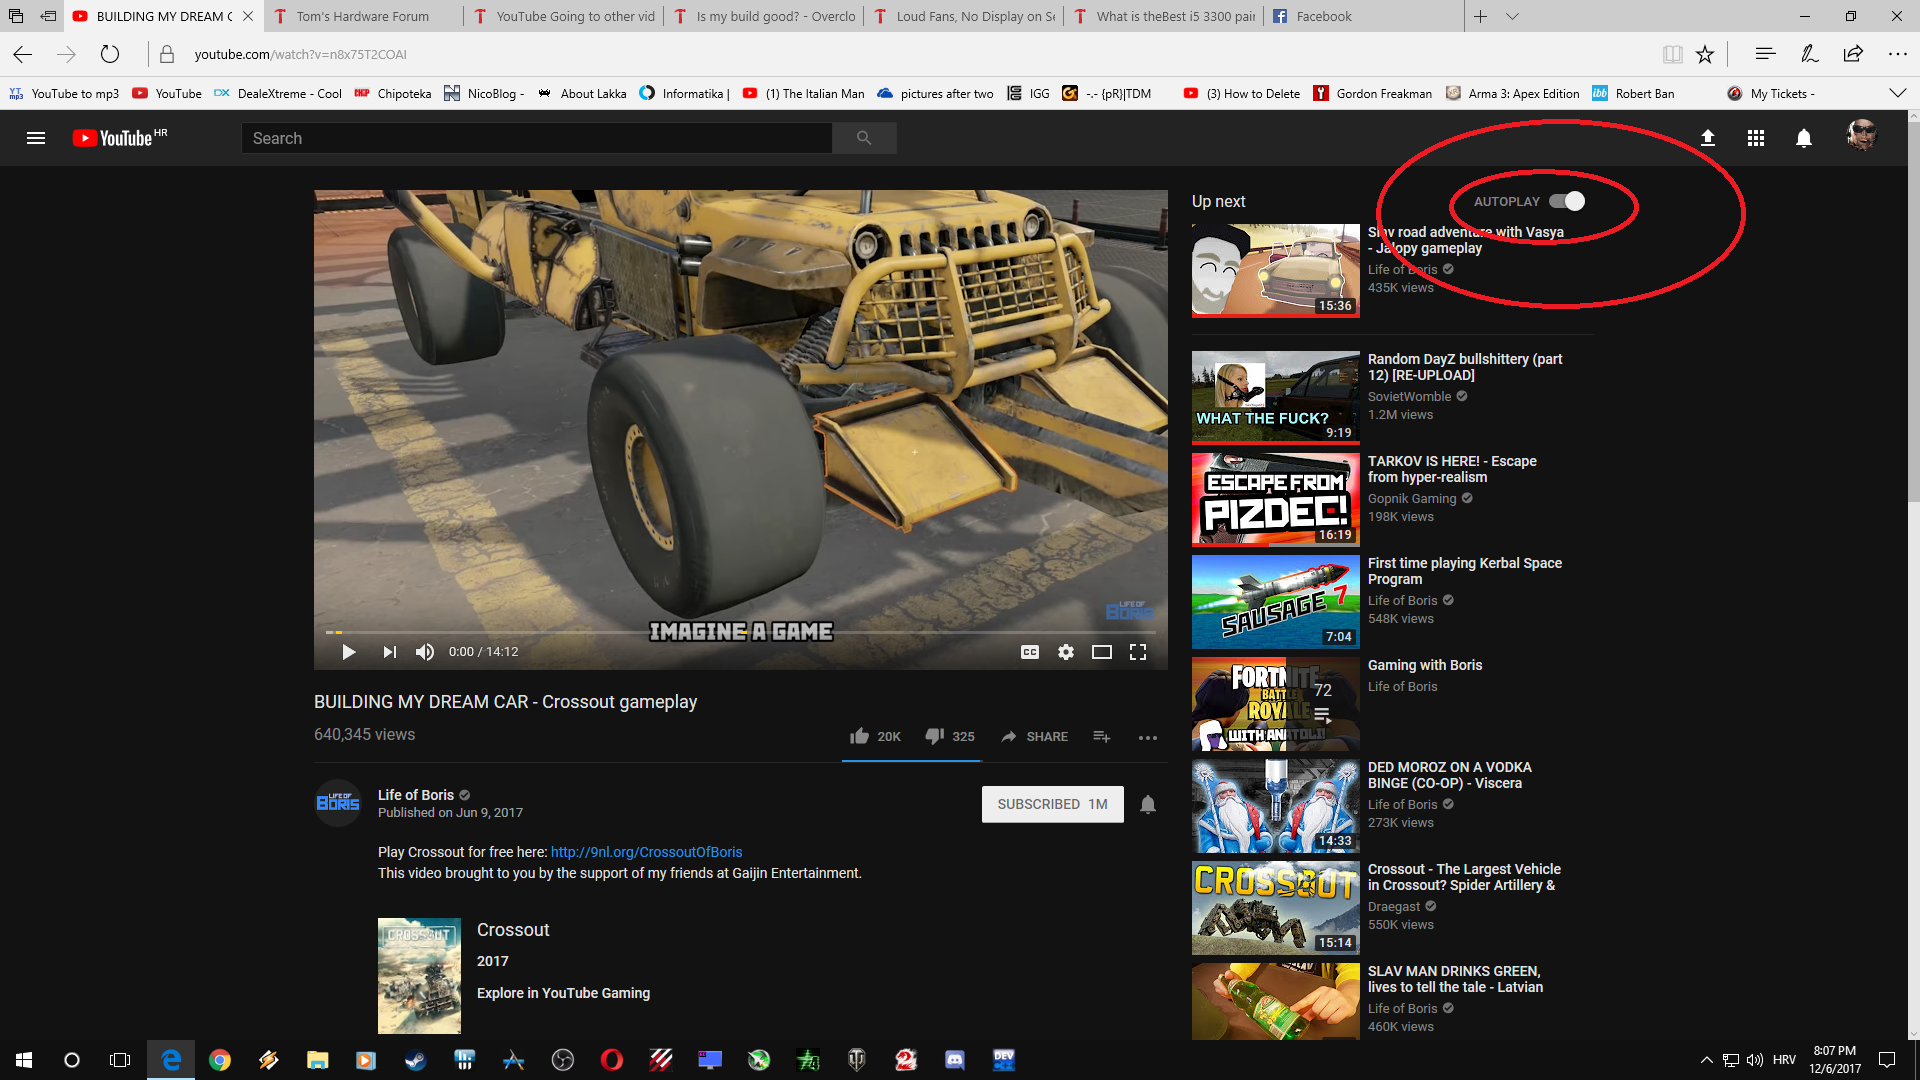
Task: Click Explore in YouTube Gaming
Action: click(x=563, y=993)
